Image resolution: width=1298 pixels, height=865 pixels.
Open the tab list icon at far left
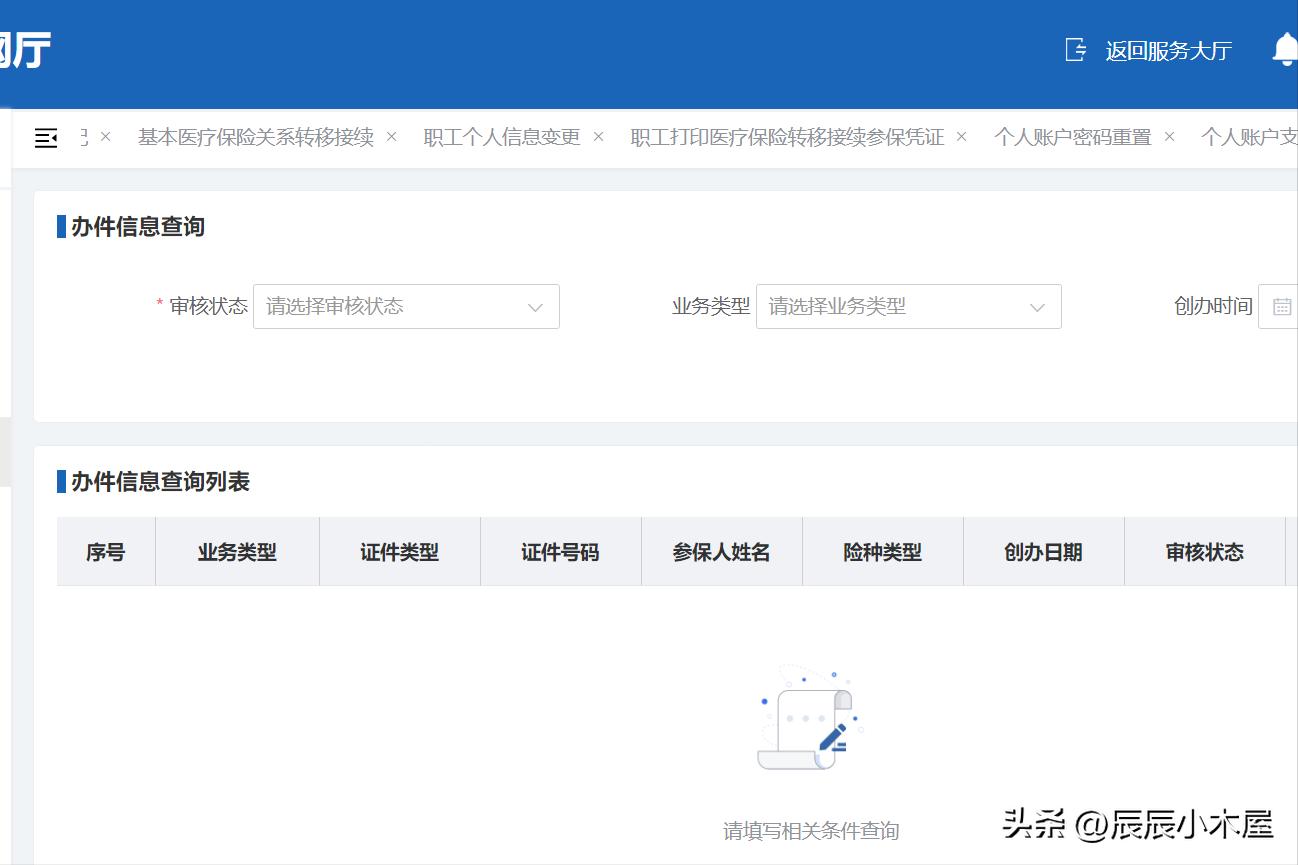coord(45,138)
